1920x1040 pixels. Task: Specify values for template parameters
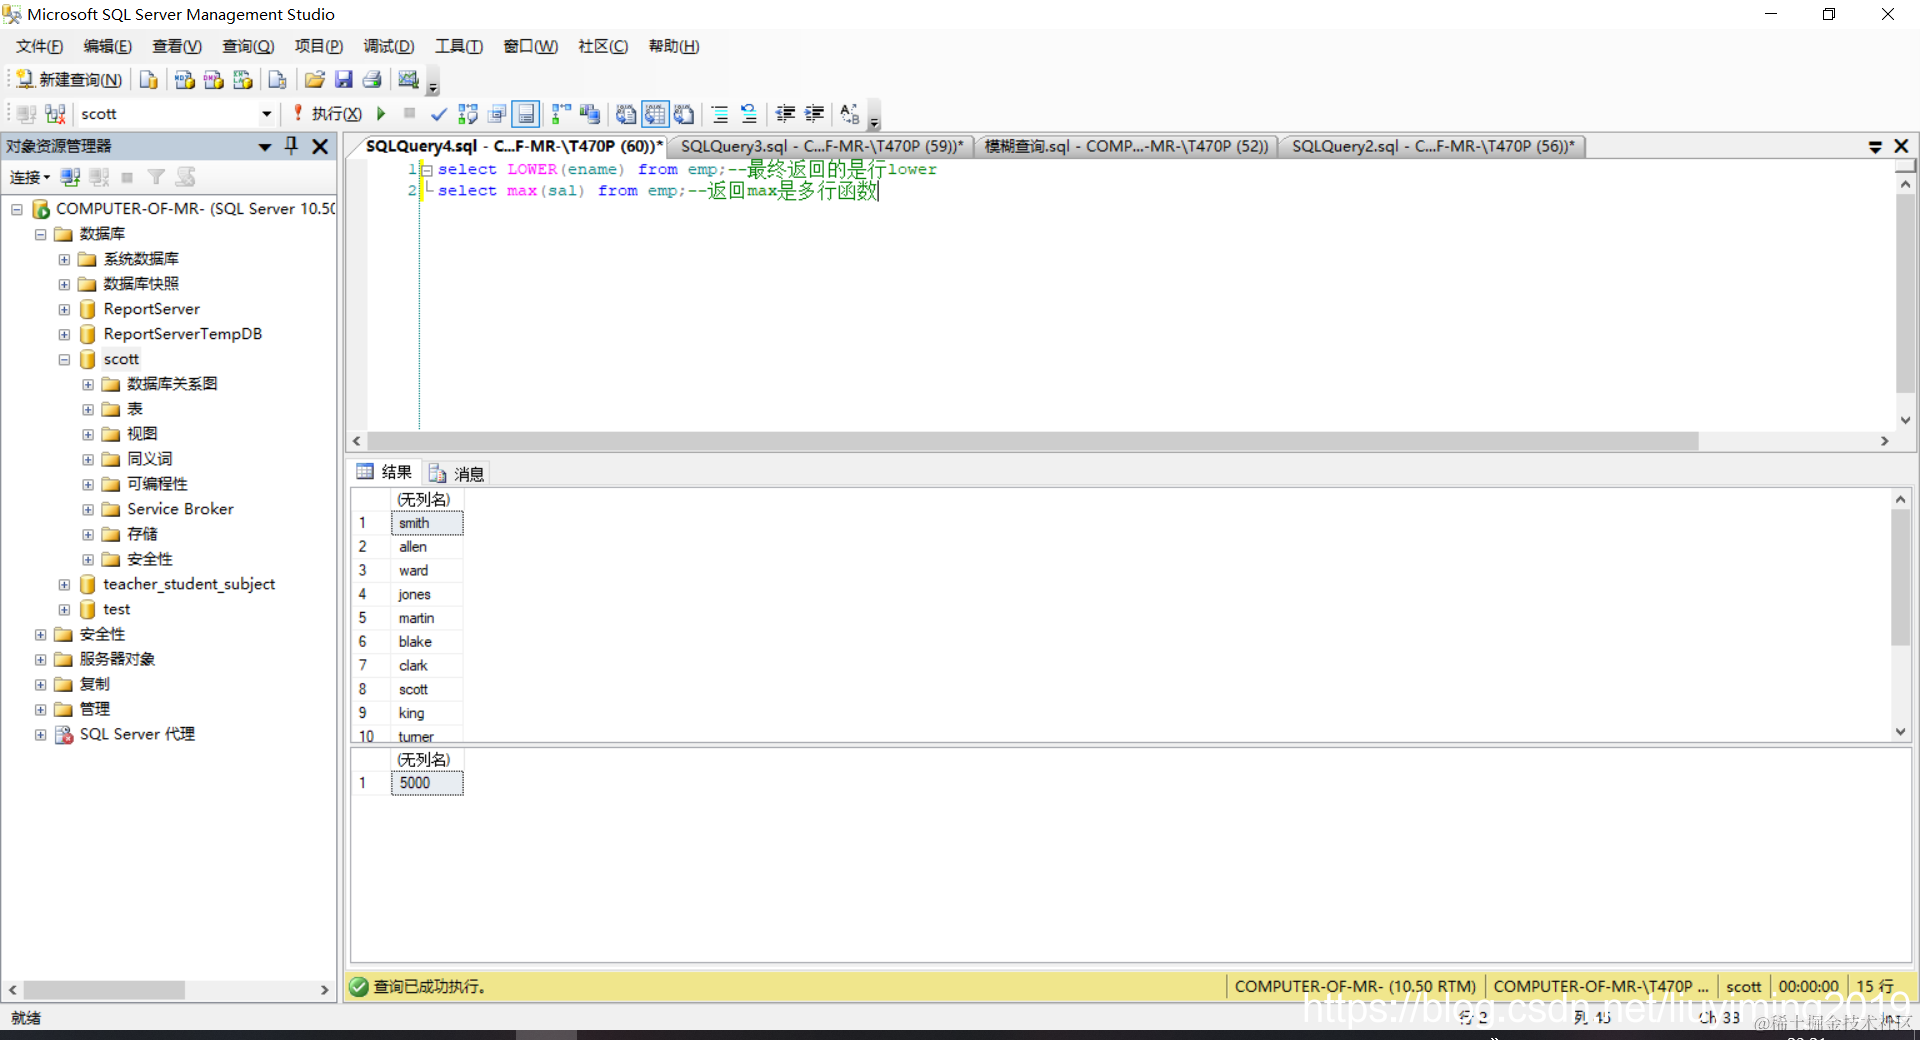click(850, 114)
